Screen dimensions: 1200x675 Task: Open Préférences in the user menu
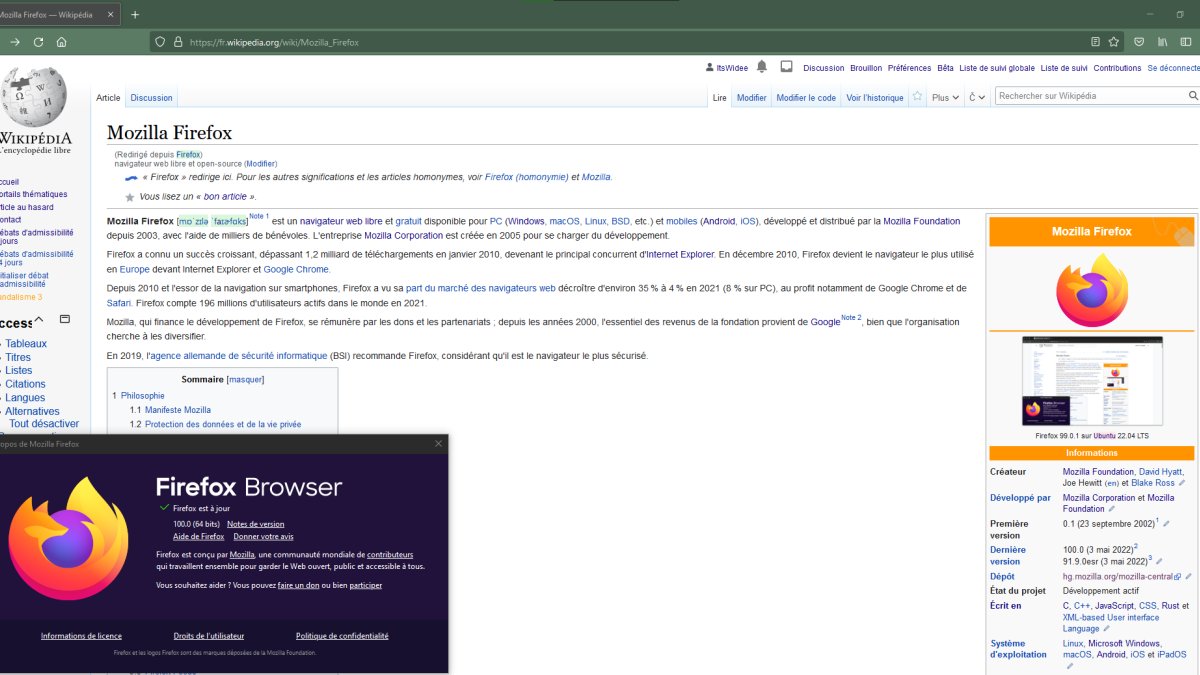click(909, 68)
